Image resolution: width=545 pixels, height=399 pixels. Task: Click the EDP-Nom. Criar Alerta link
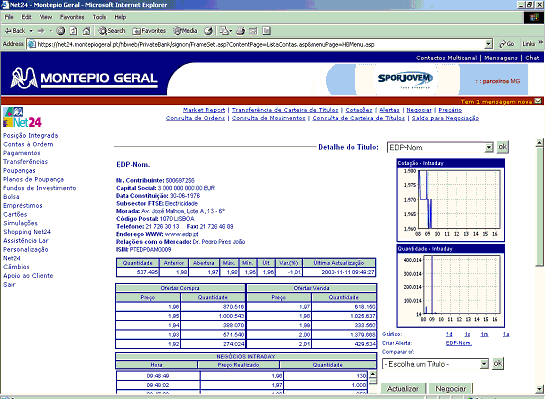click(x=458, y=343)
